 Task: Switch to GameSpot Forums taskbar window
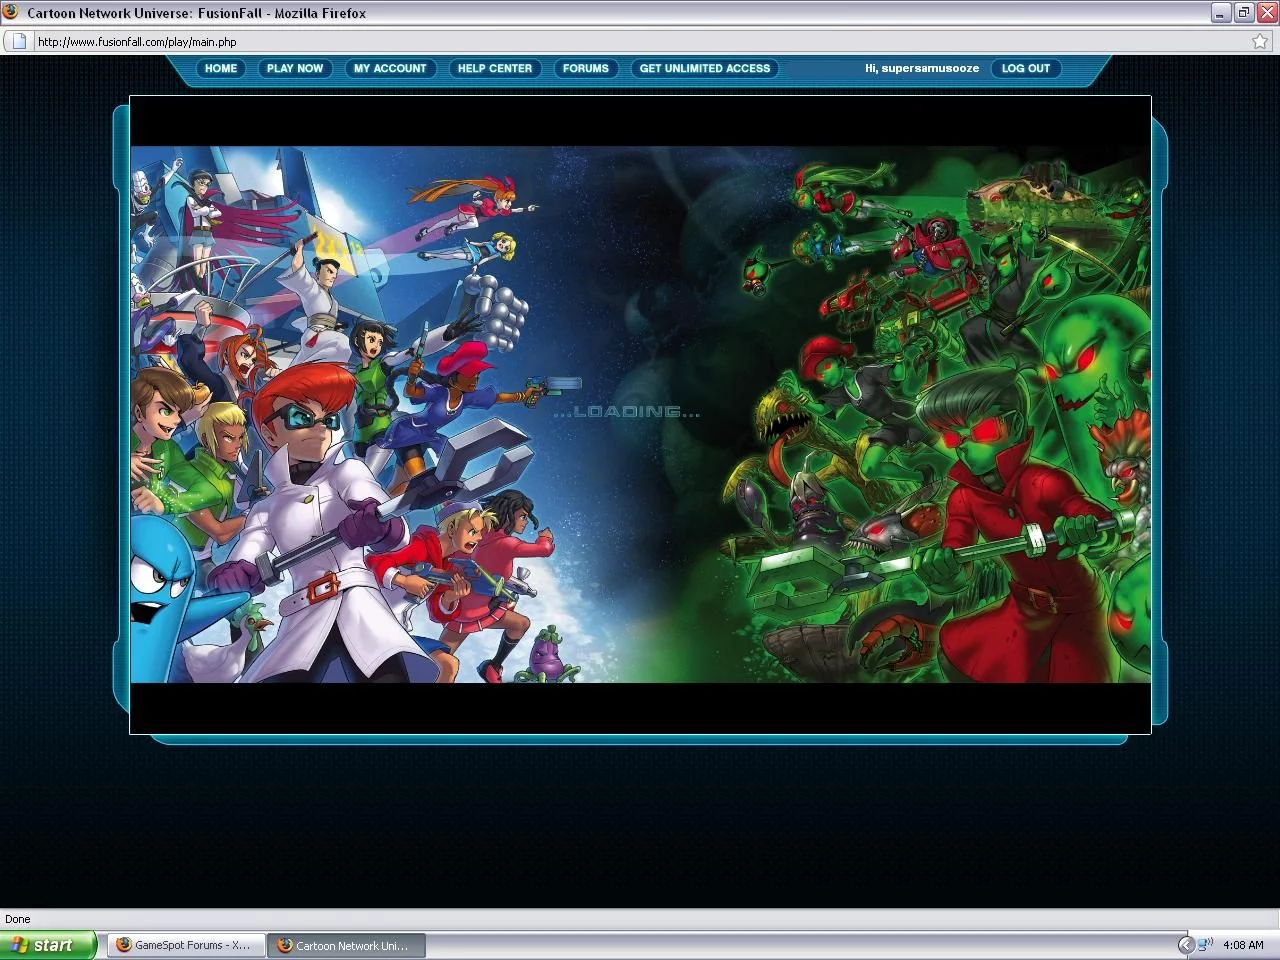tap(185, 945)
